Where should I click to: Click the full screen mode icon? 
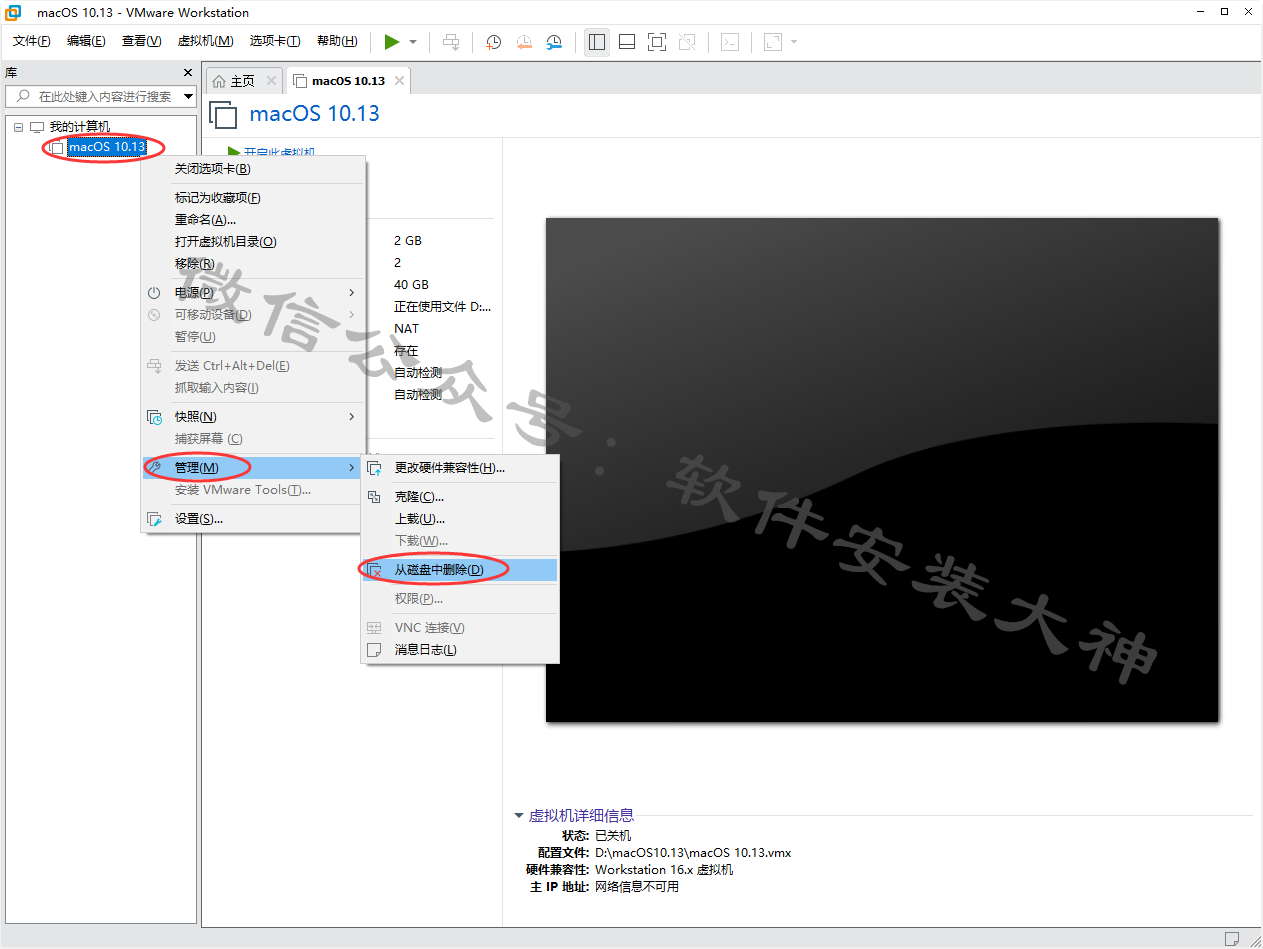coord(657,42)
